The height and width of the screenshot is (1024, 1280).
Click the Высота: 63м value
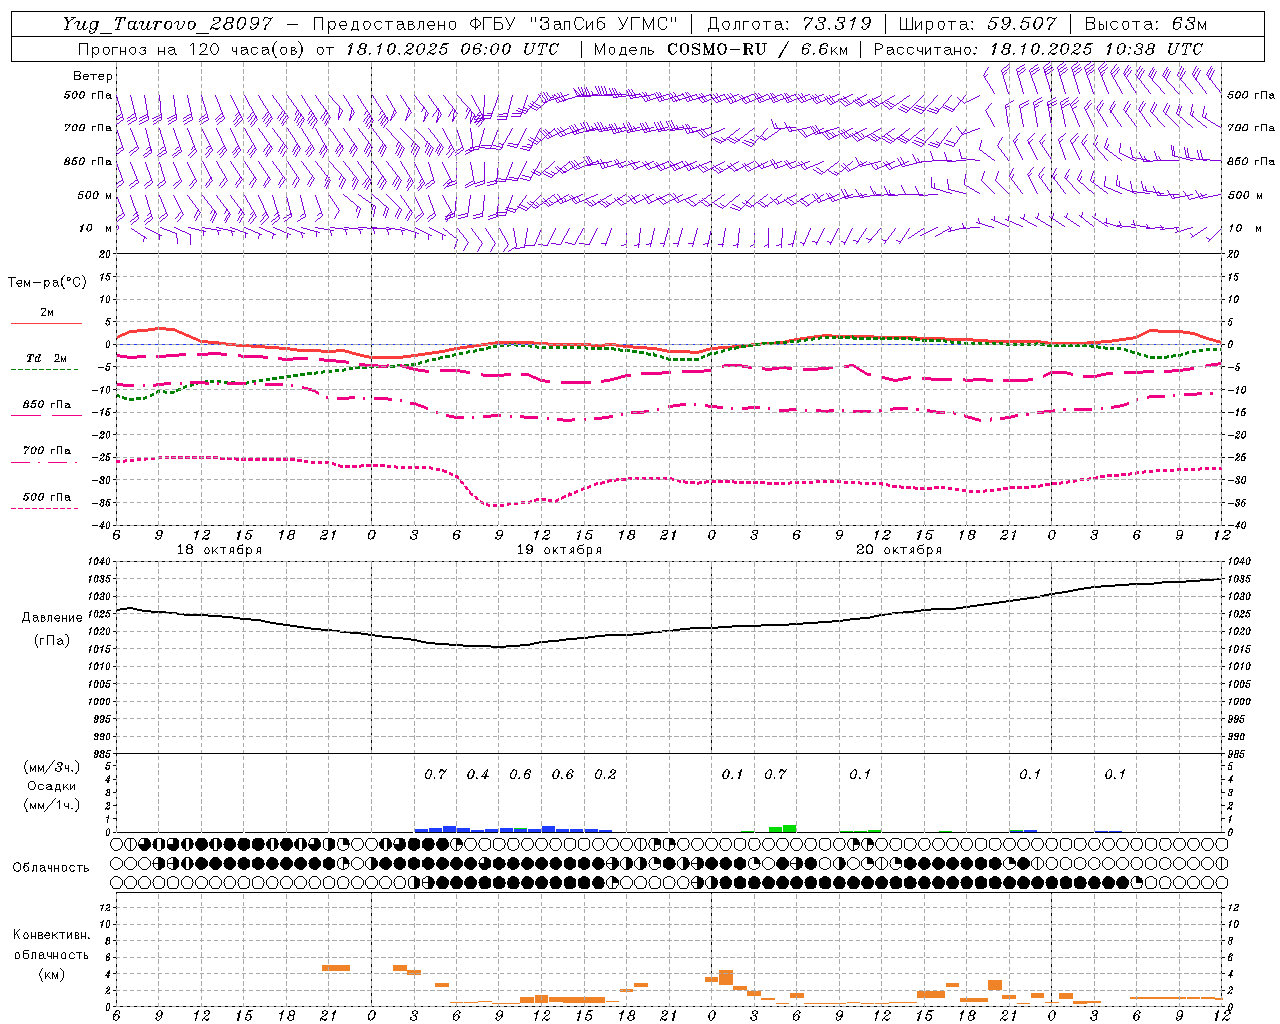point(1144,24)
